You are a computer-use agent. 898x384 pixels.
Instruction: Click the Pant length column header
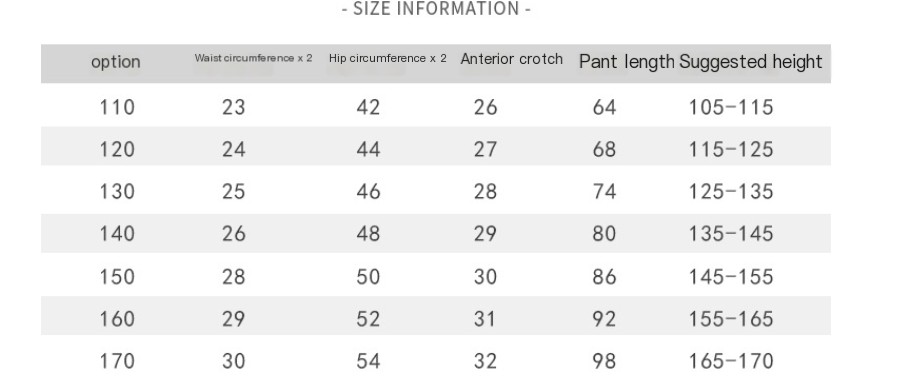click(627, 61)
